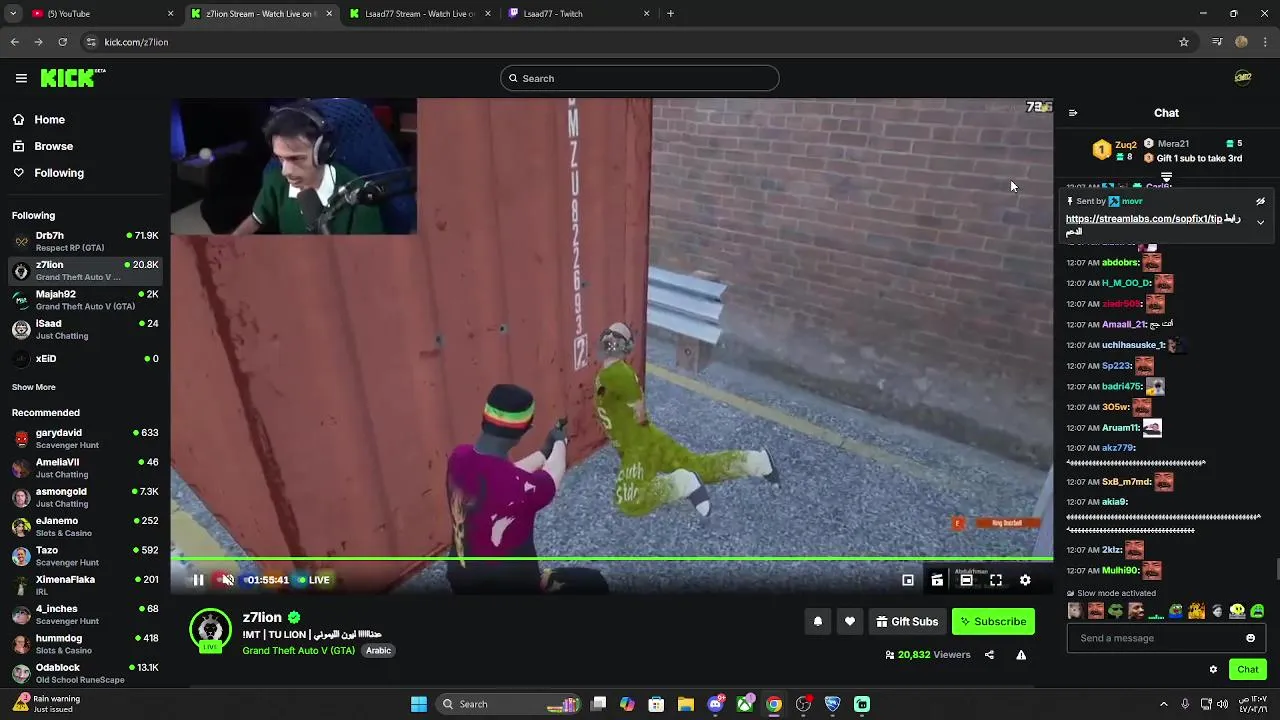
Task: Open the clip creation tool
Action: [x=937, y=580]
